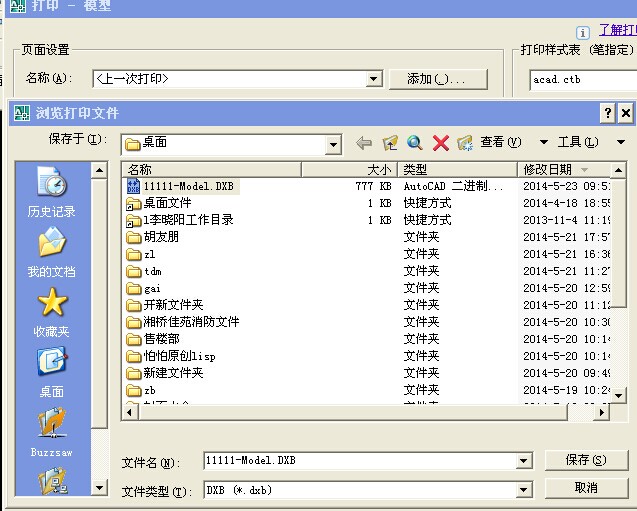Create a new folder via toolbar icon
Viewport: 637px width, 511px height.
(465, 143)
